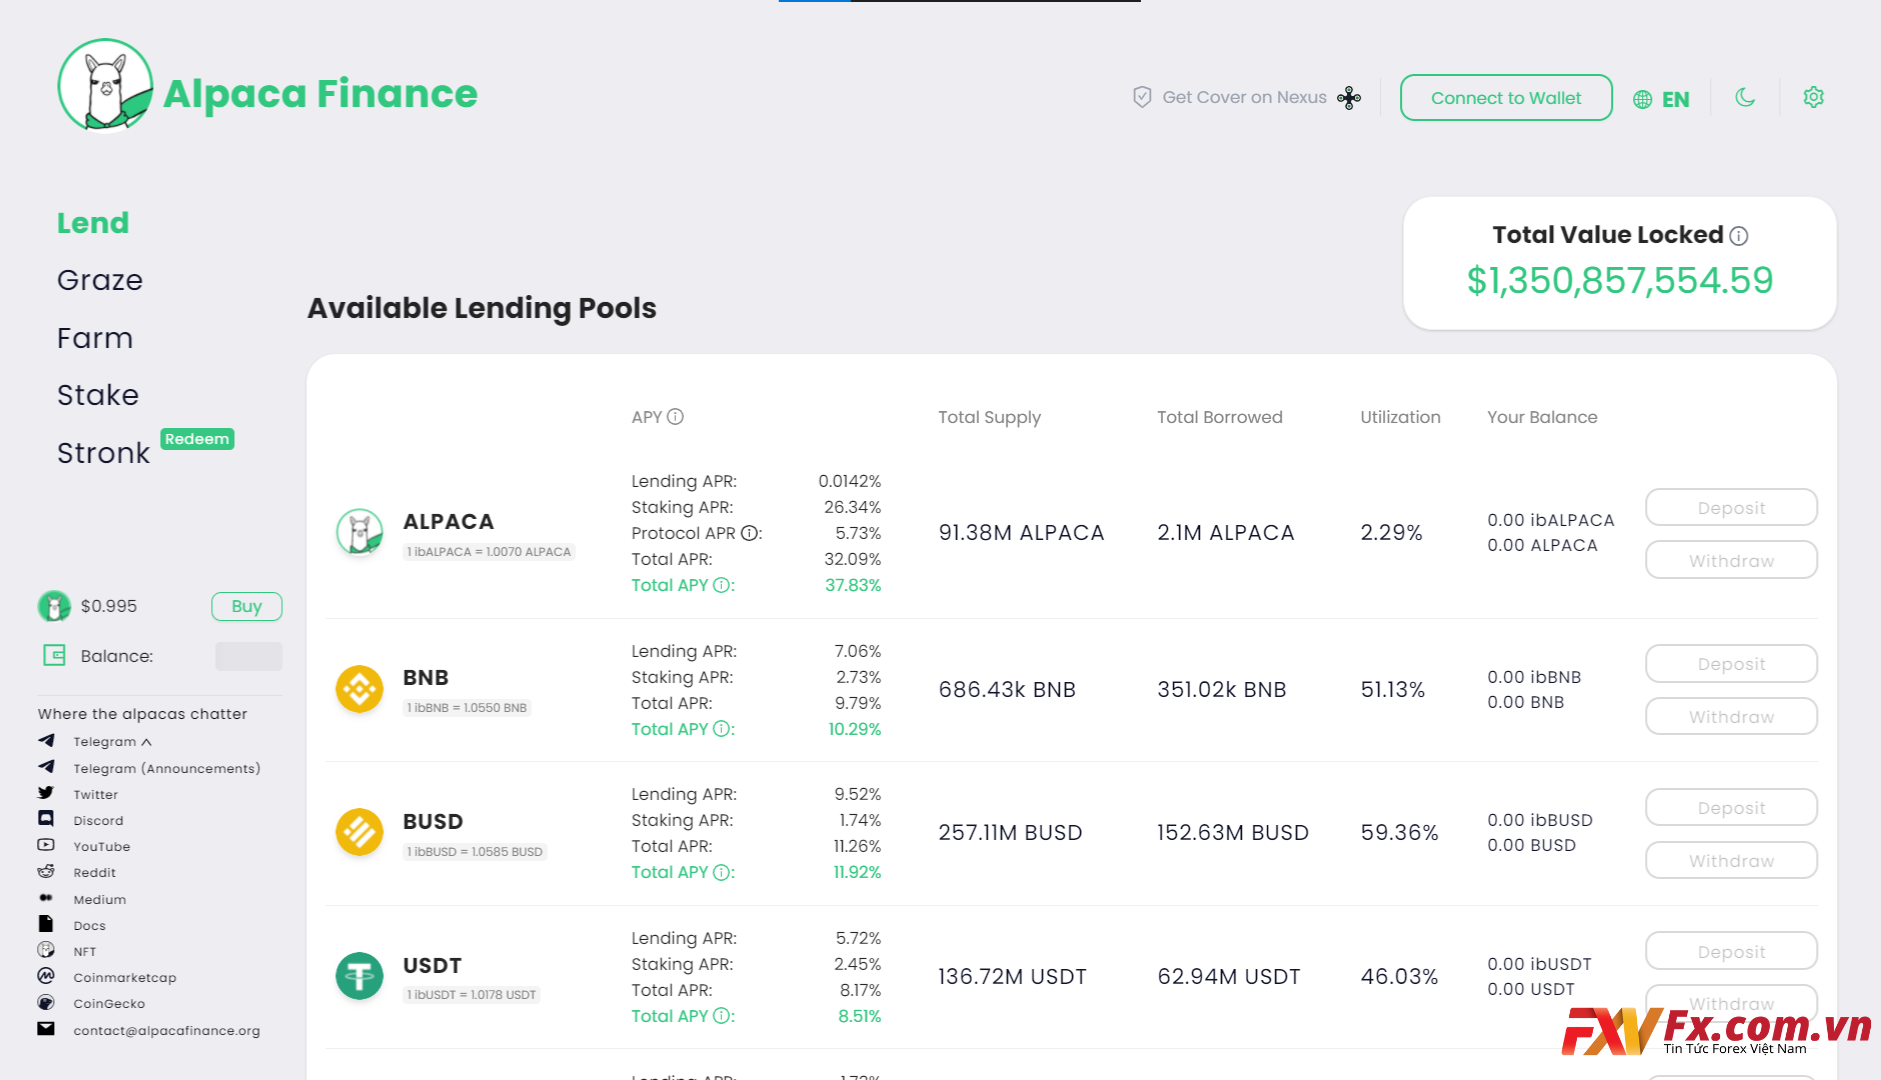Click the Twitter bird icon
This screenshot has width=1881, height=1080.
click(x=46, y=793)
